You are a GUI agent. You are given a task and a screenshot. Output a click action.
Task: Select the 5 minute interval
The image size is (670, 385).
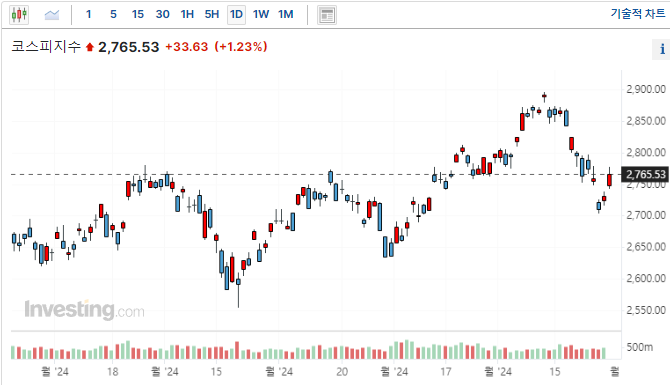tap(113, 15)
